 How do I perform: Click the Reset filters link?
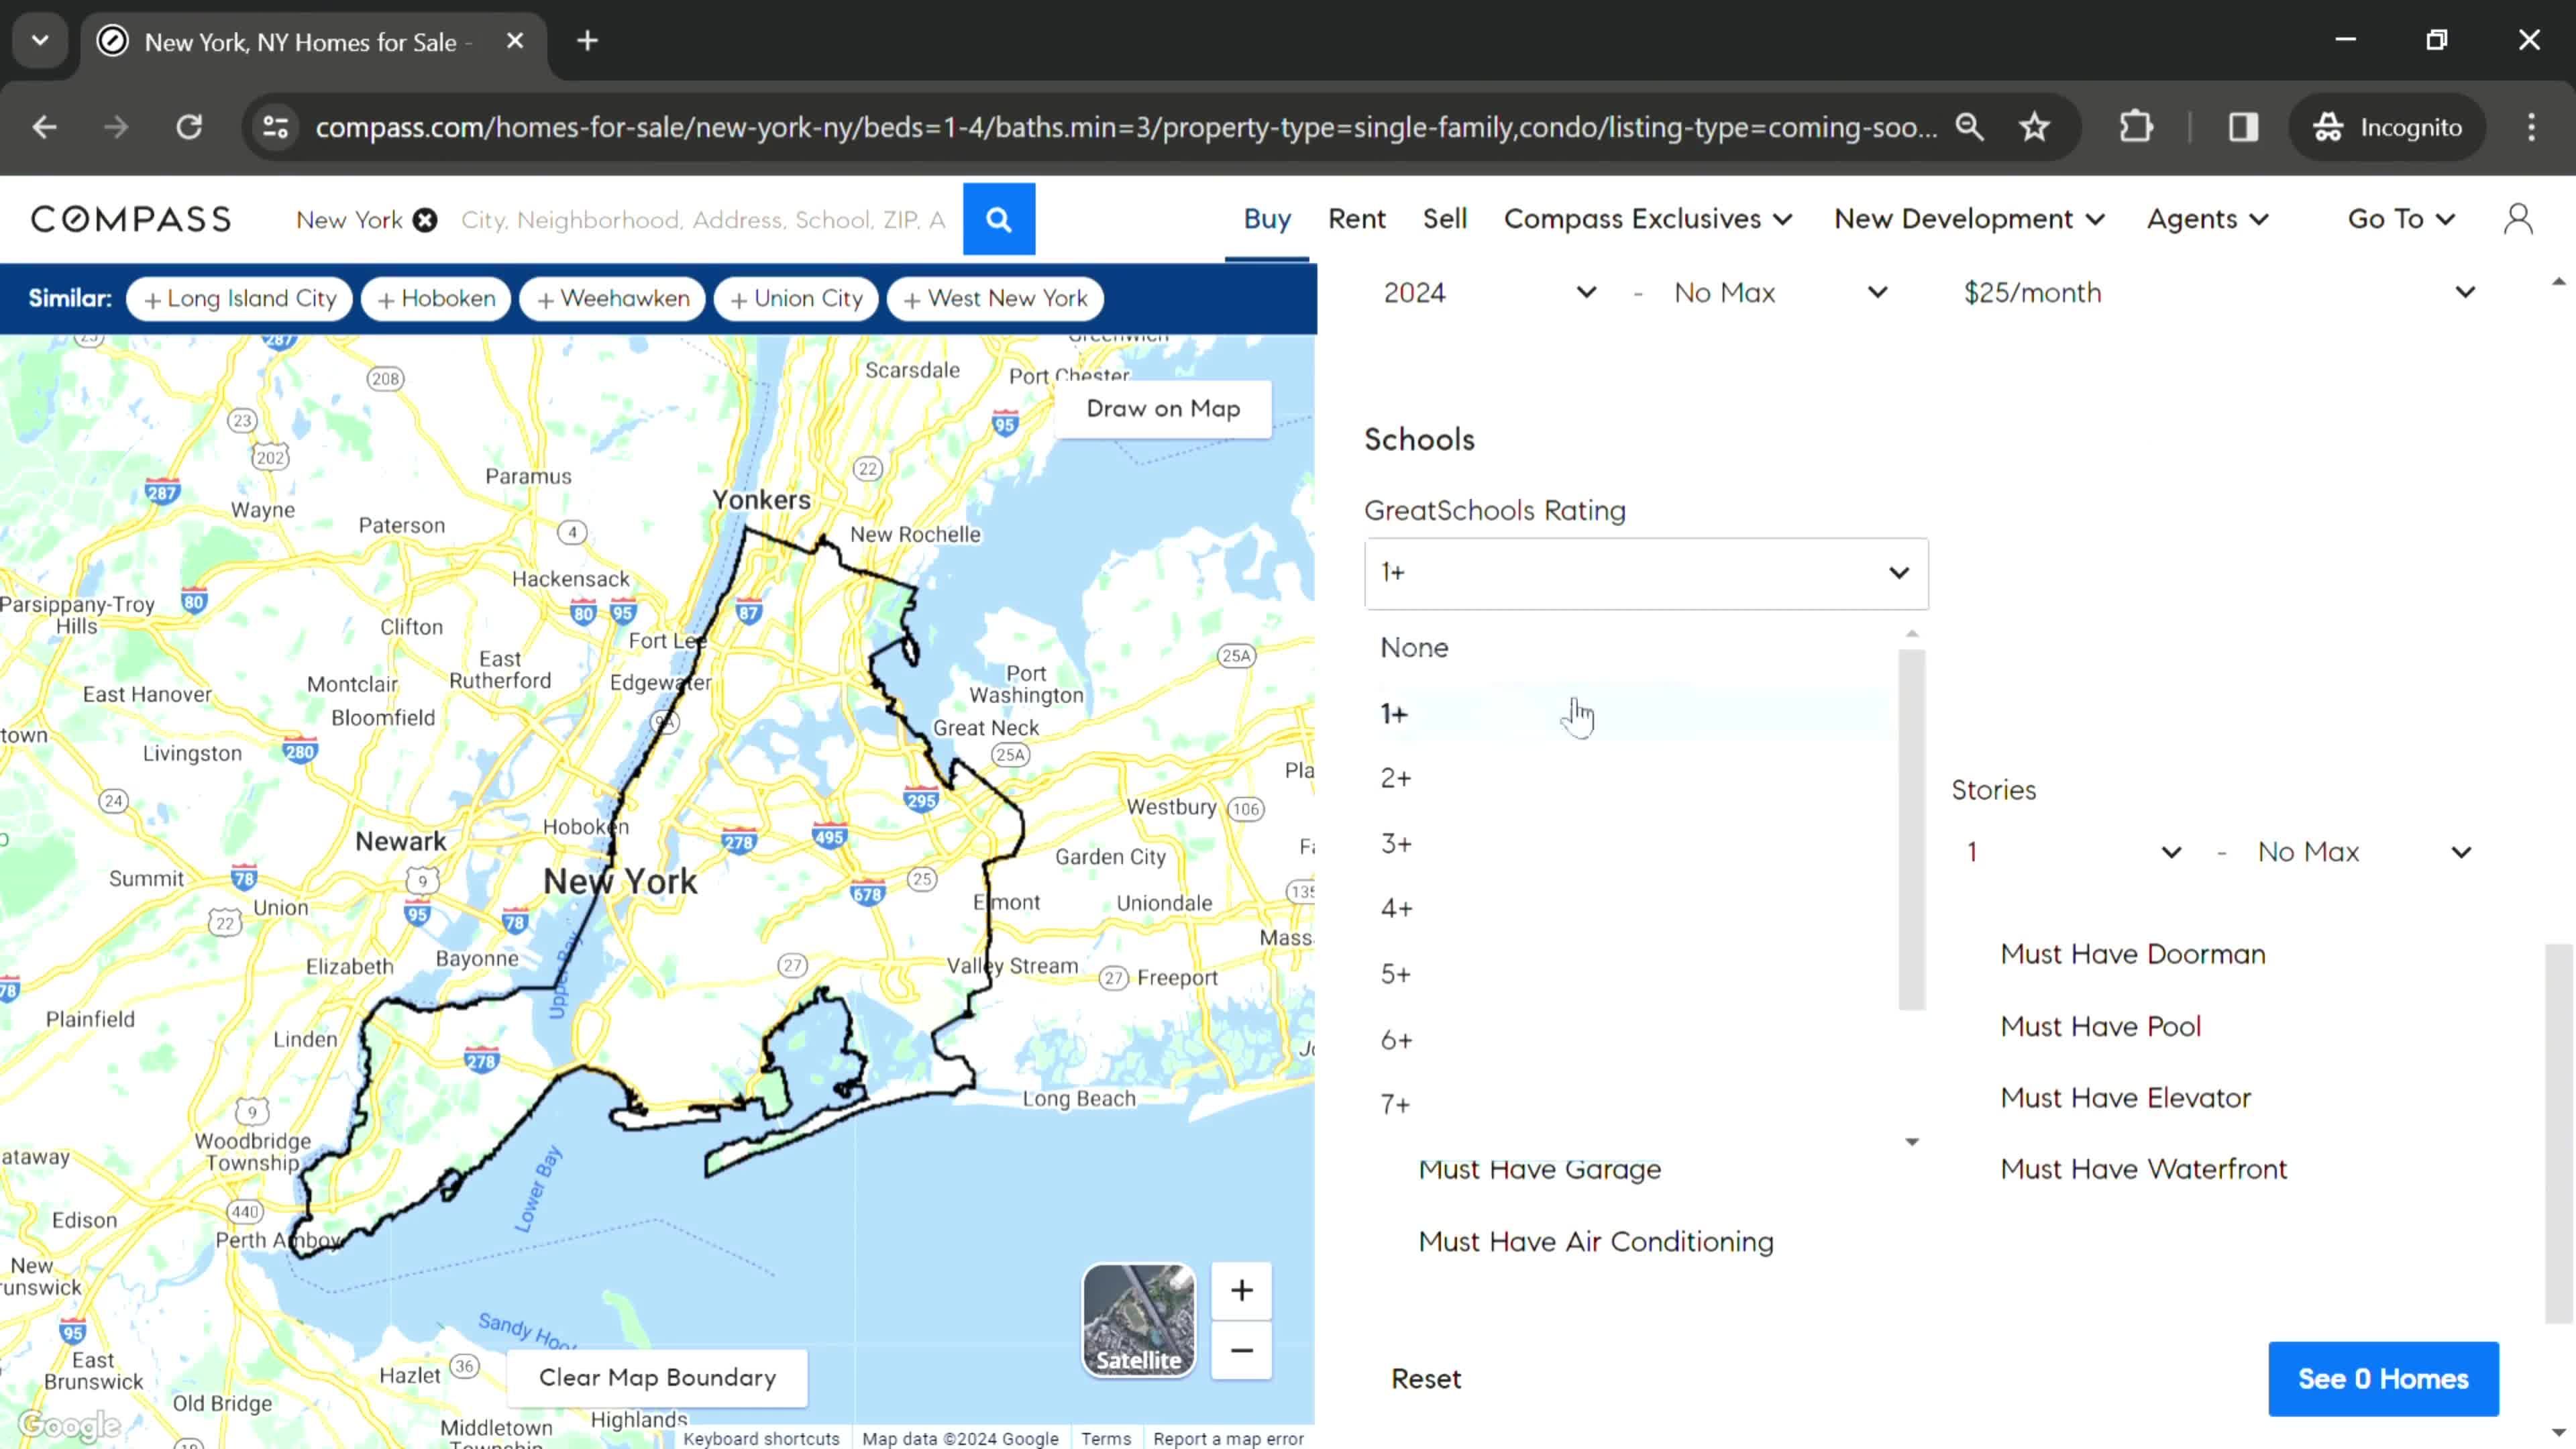tap(1426, 1379)
